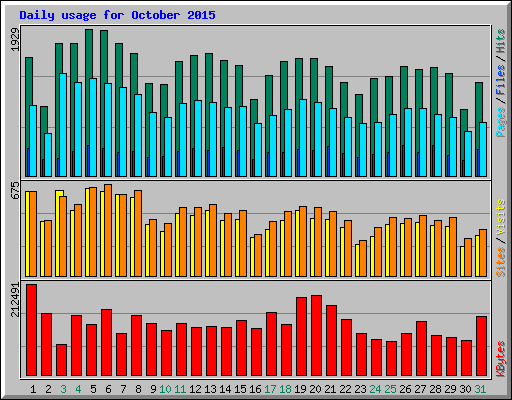Select day 6 on the date axis
Viewport: 512px width, 400px height.
tap(108, 389)
